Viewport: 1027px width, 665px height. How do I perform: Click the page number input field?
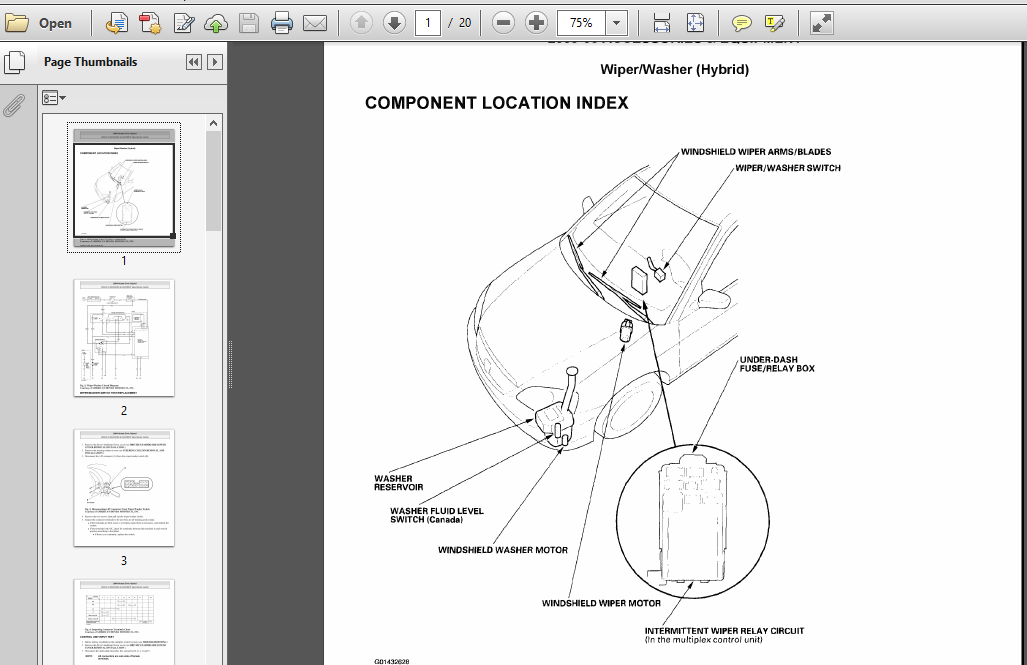[x=428, y=24]
